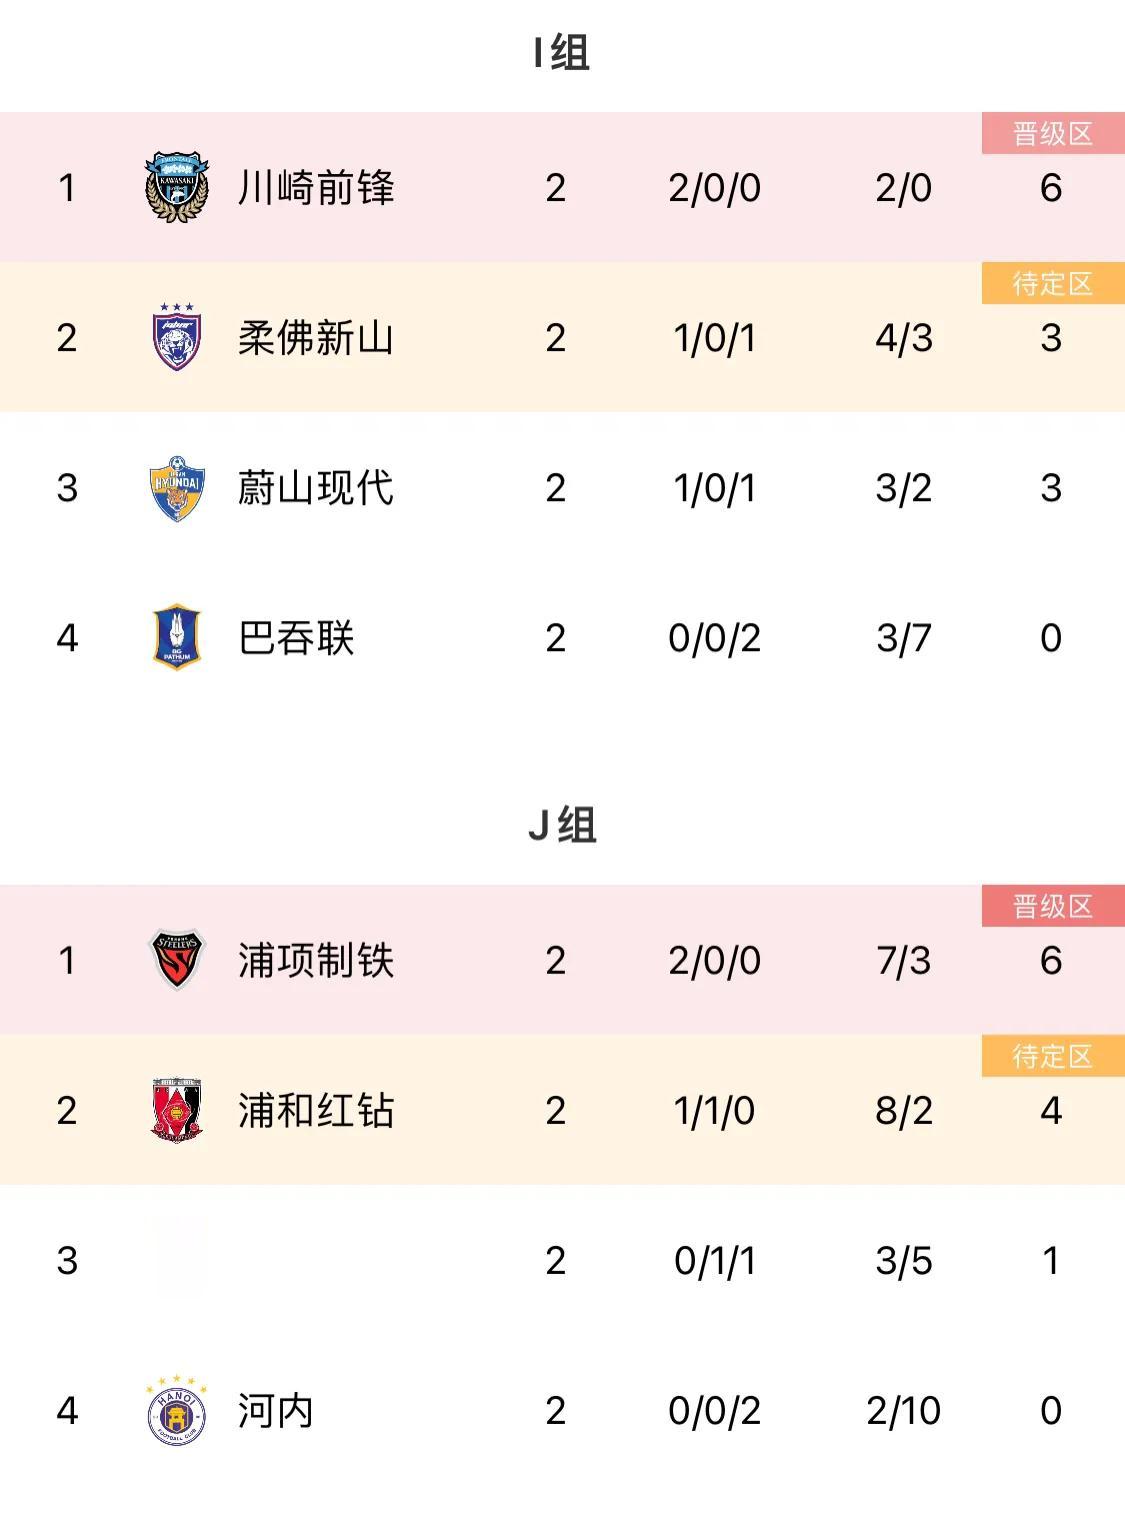1125x1522 pixels.
Task: Tap the J组 group header
Action: tap(562, 826)
